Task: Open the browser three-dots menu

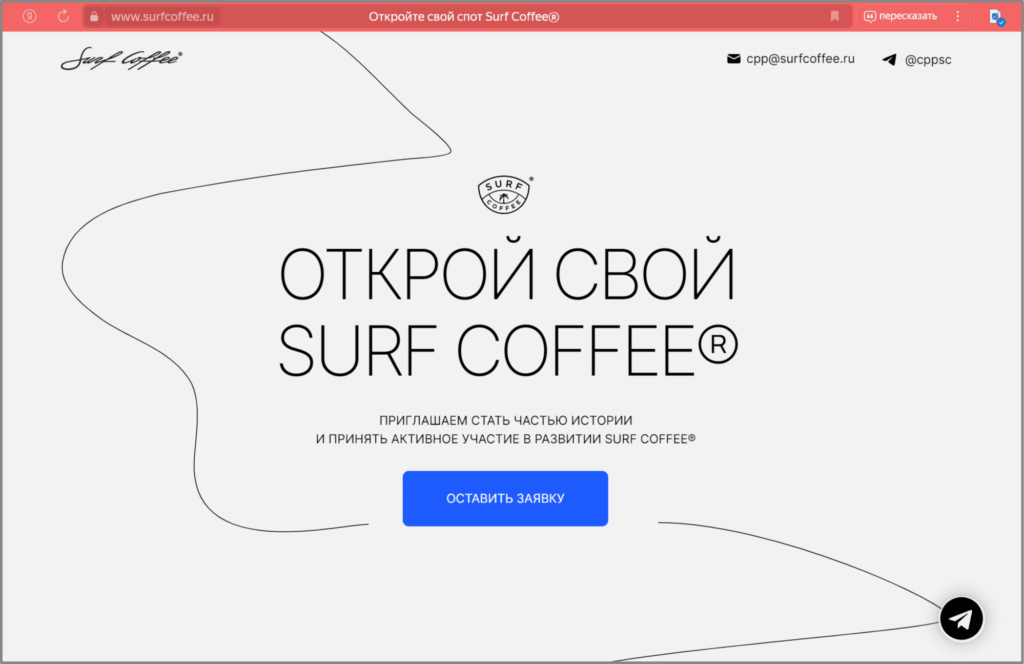Action: 958,16
